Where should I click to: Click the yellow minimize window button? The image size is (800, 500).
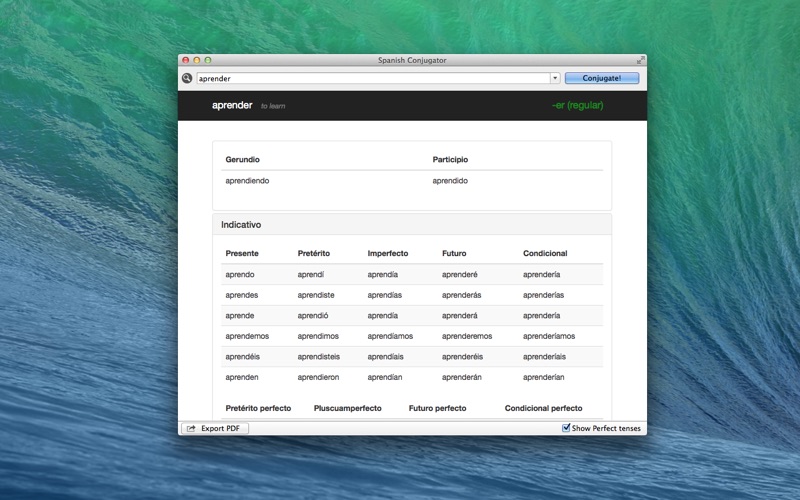coord(197,60)
